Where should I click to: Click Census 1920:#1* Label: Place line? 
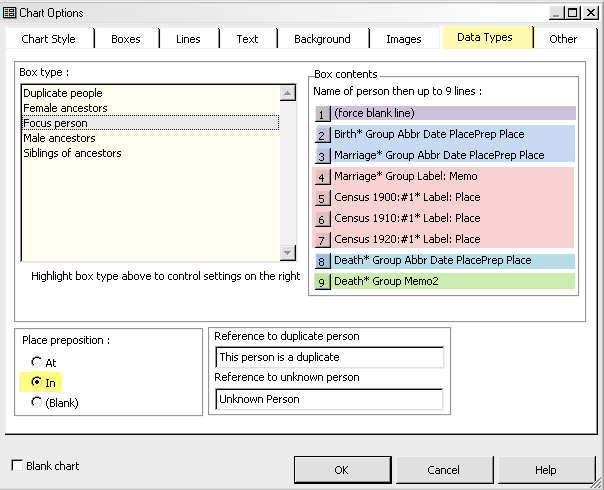454,239
